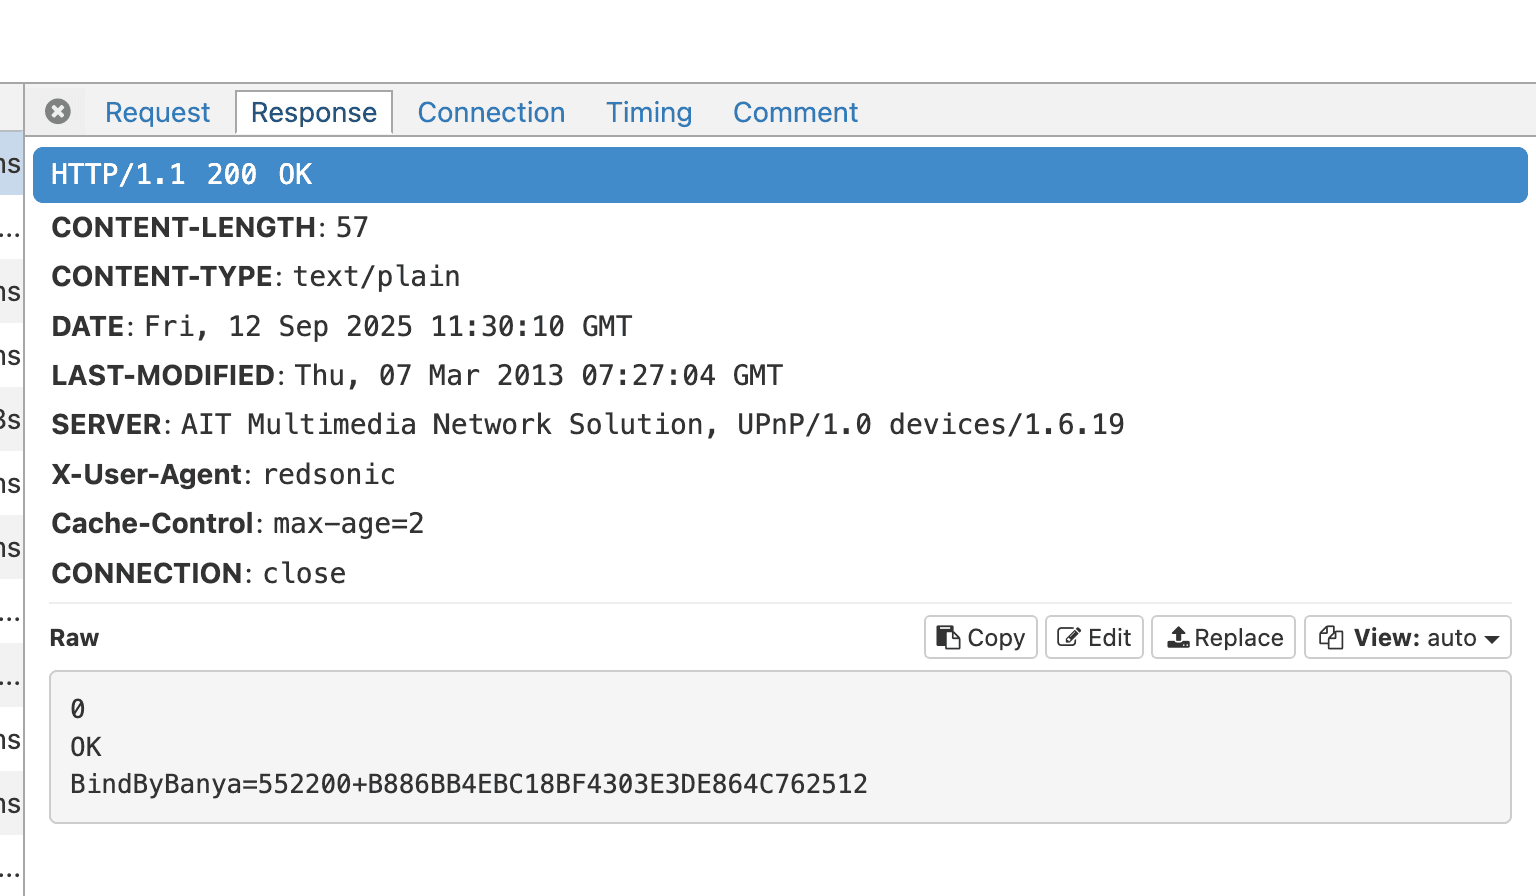The image size is (1536, 896).
Task: Click the pencil Edit icon on raw toolbar
Action: pyautogui.click(x=1069, y=637)
